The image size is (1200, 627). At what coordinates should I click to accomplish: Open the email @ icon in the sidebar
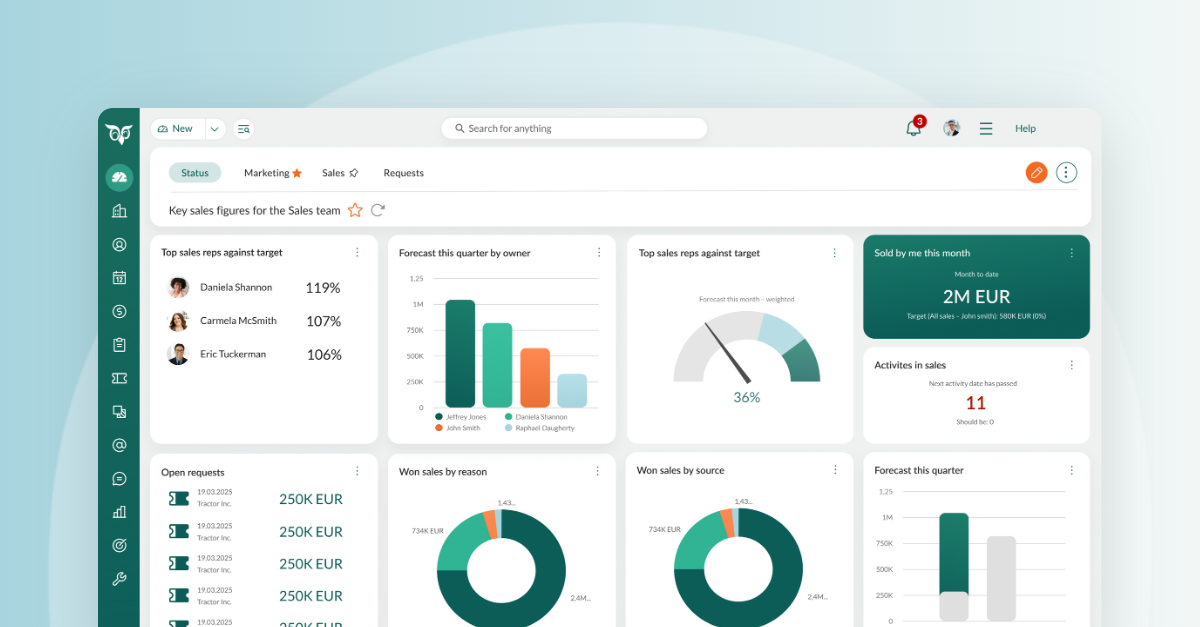[119, 445]
